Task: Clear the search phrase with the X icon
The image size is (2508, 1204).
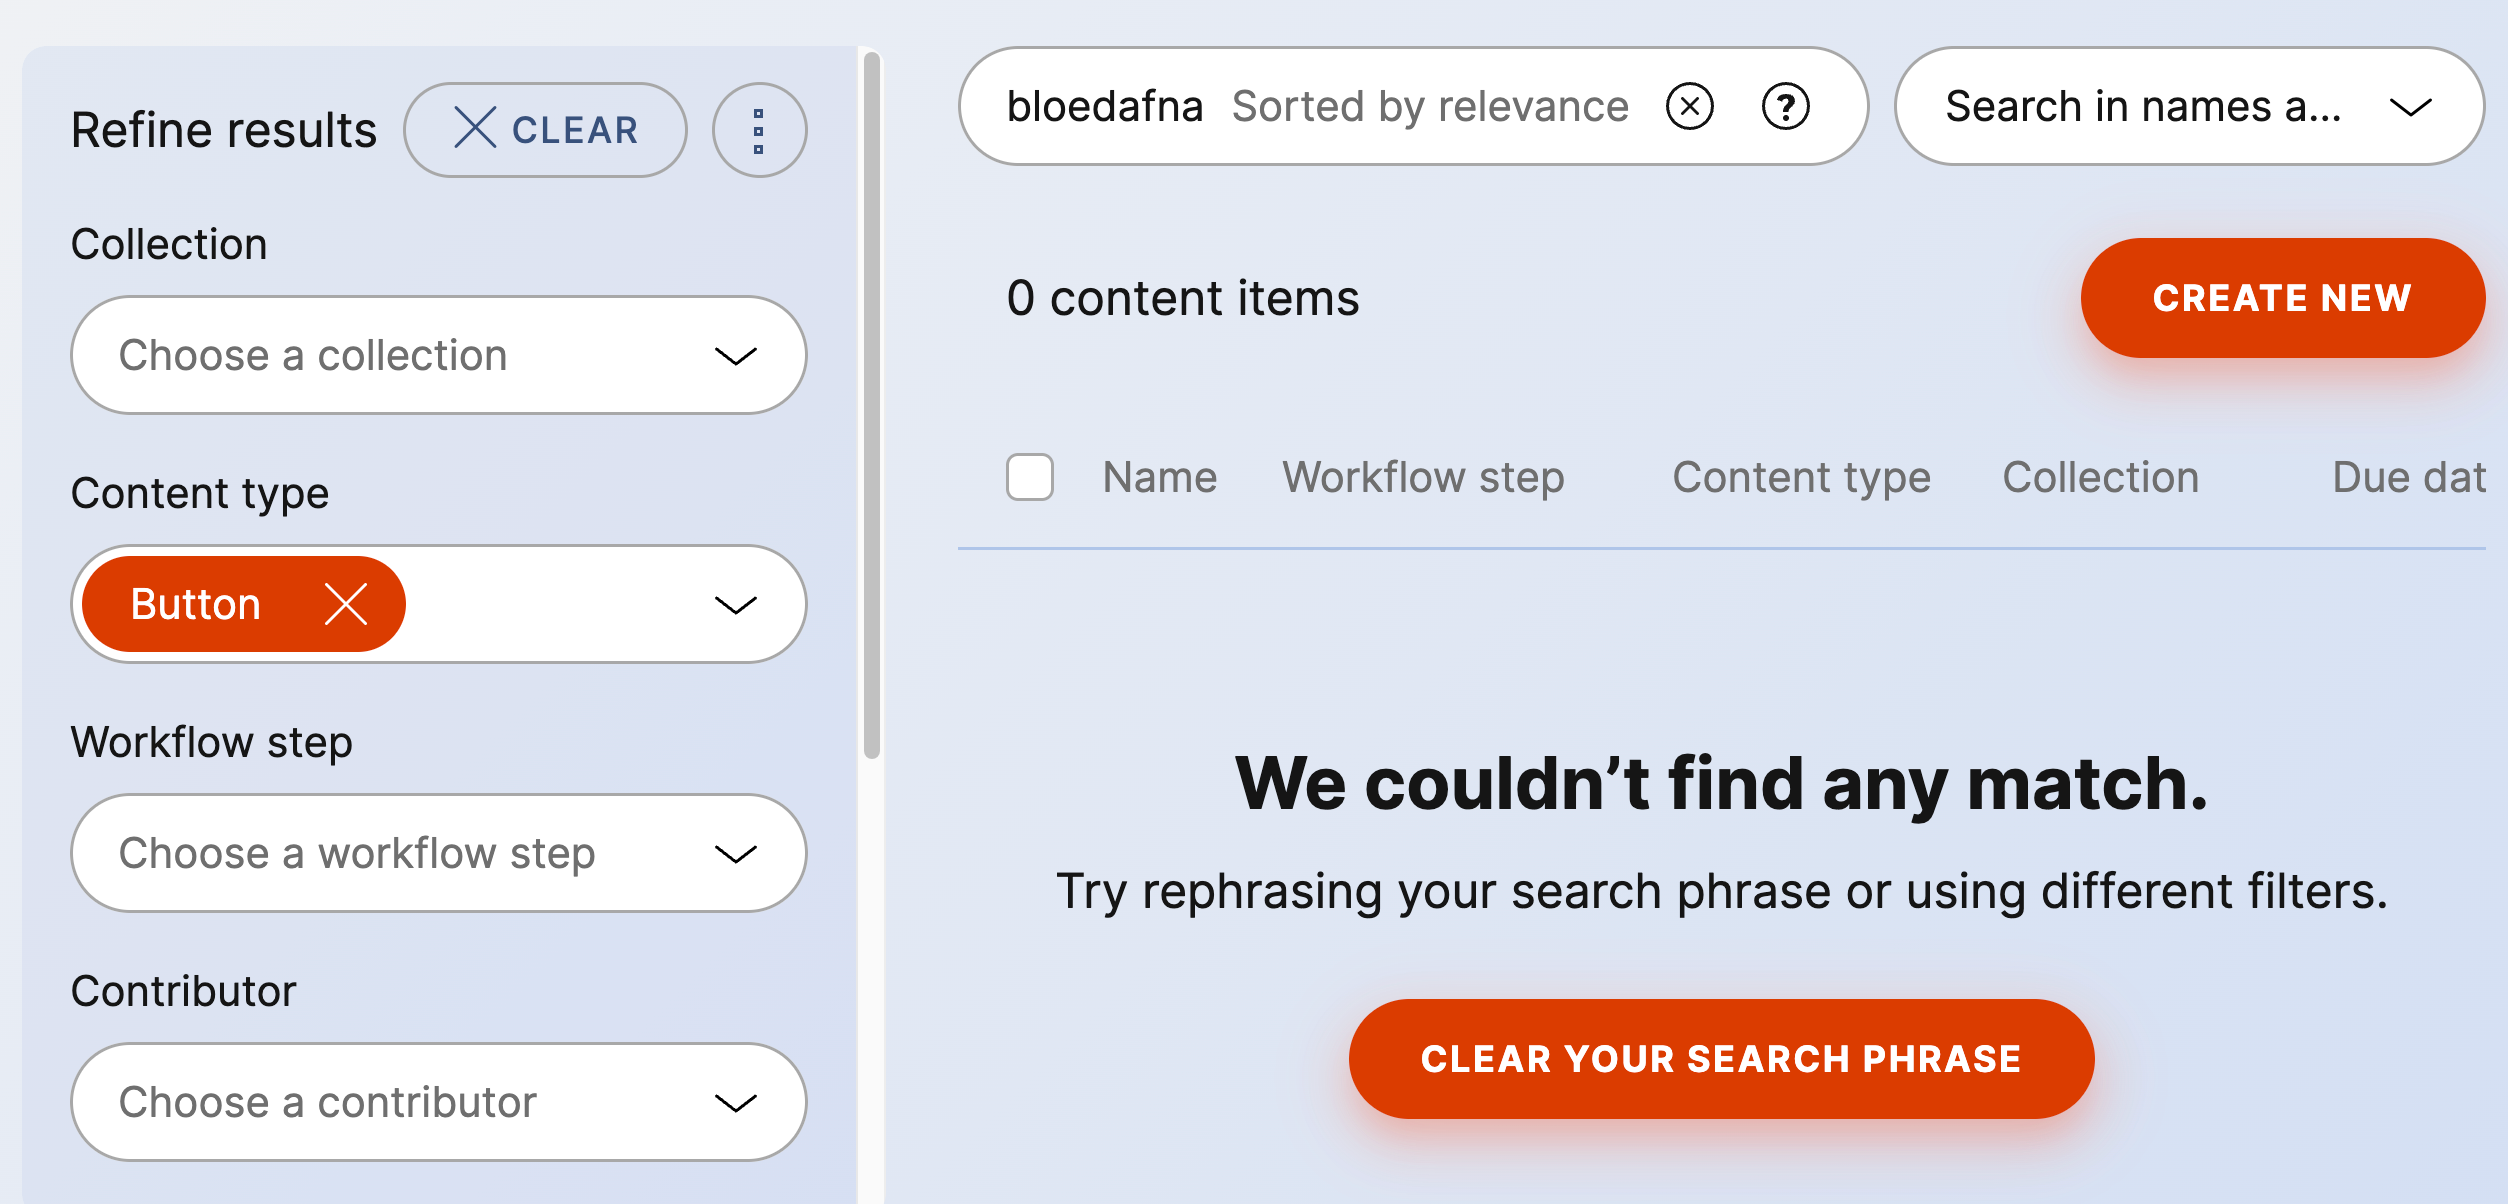Action: (x=1690, y=106)
